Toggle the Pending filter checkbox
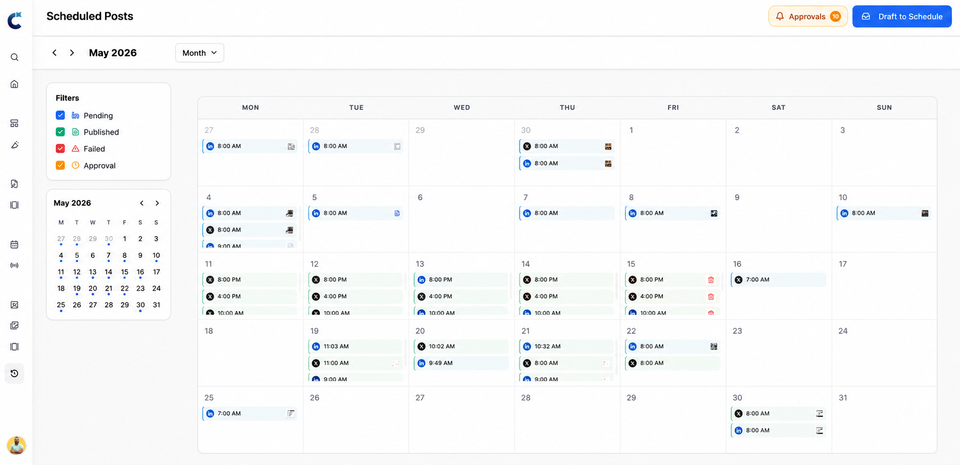 (x=60, y=115)
